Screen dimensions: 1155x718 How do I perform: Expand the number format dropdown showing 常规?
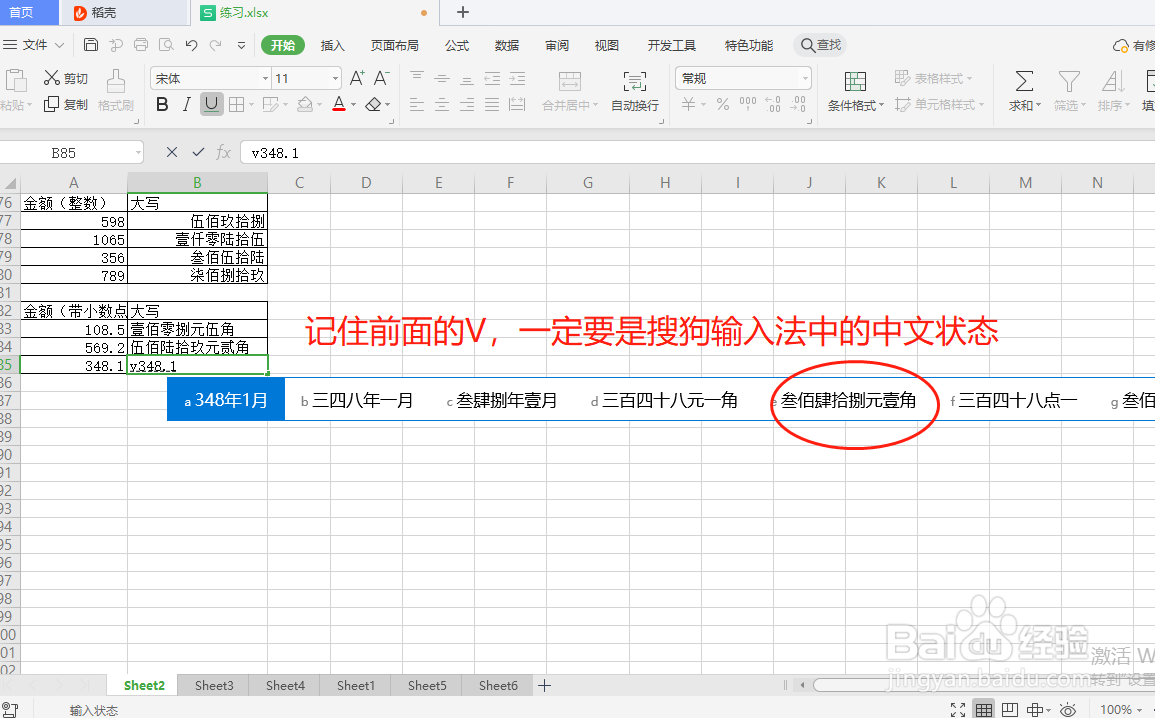tap(806, 77)
